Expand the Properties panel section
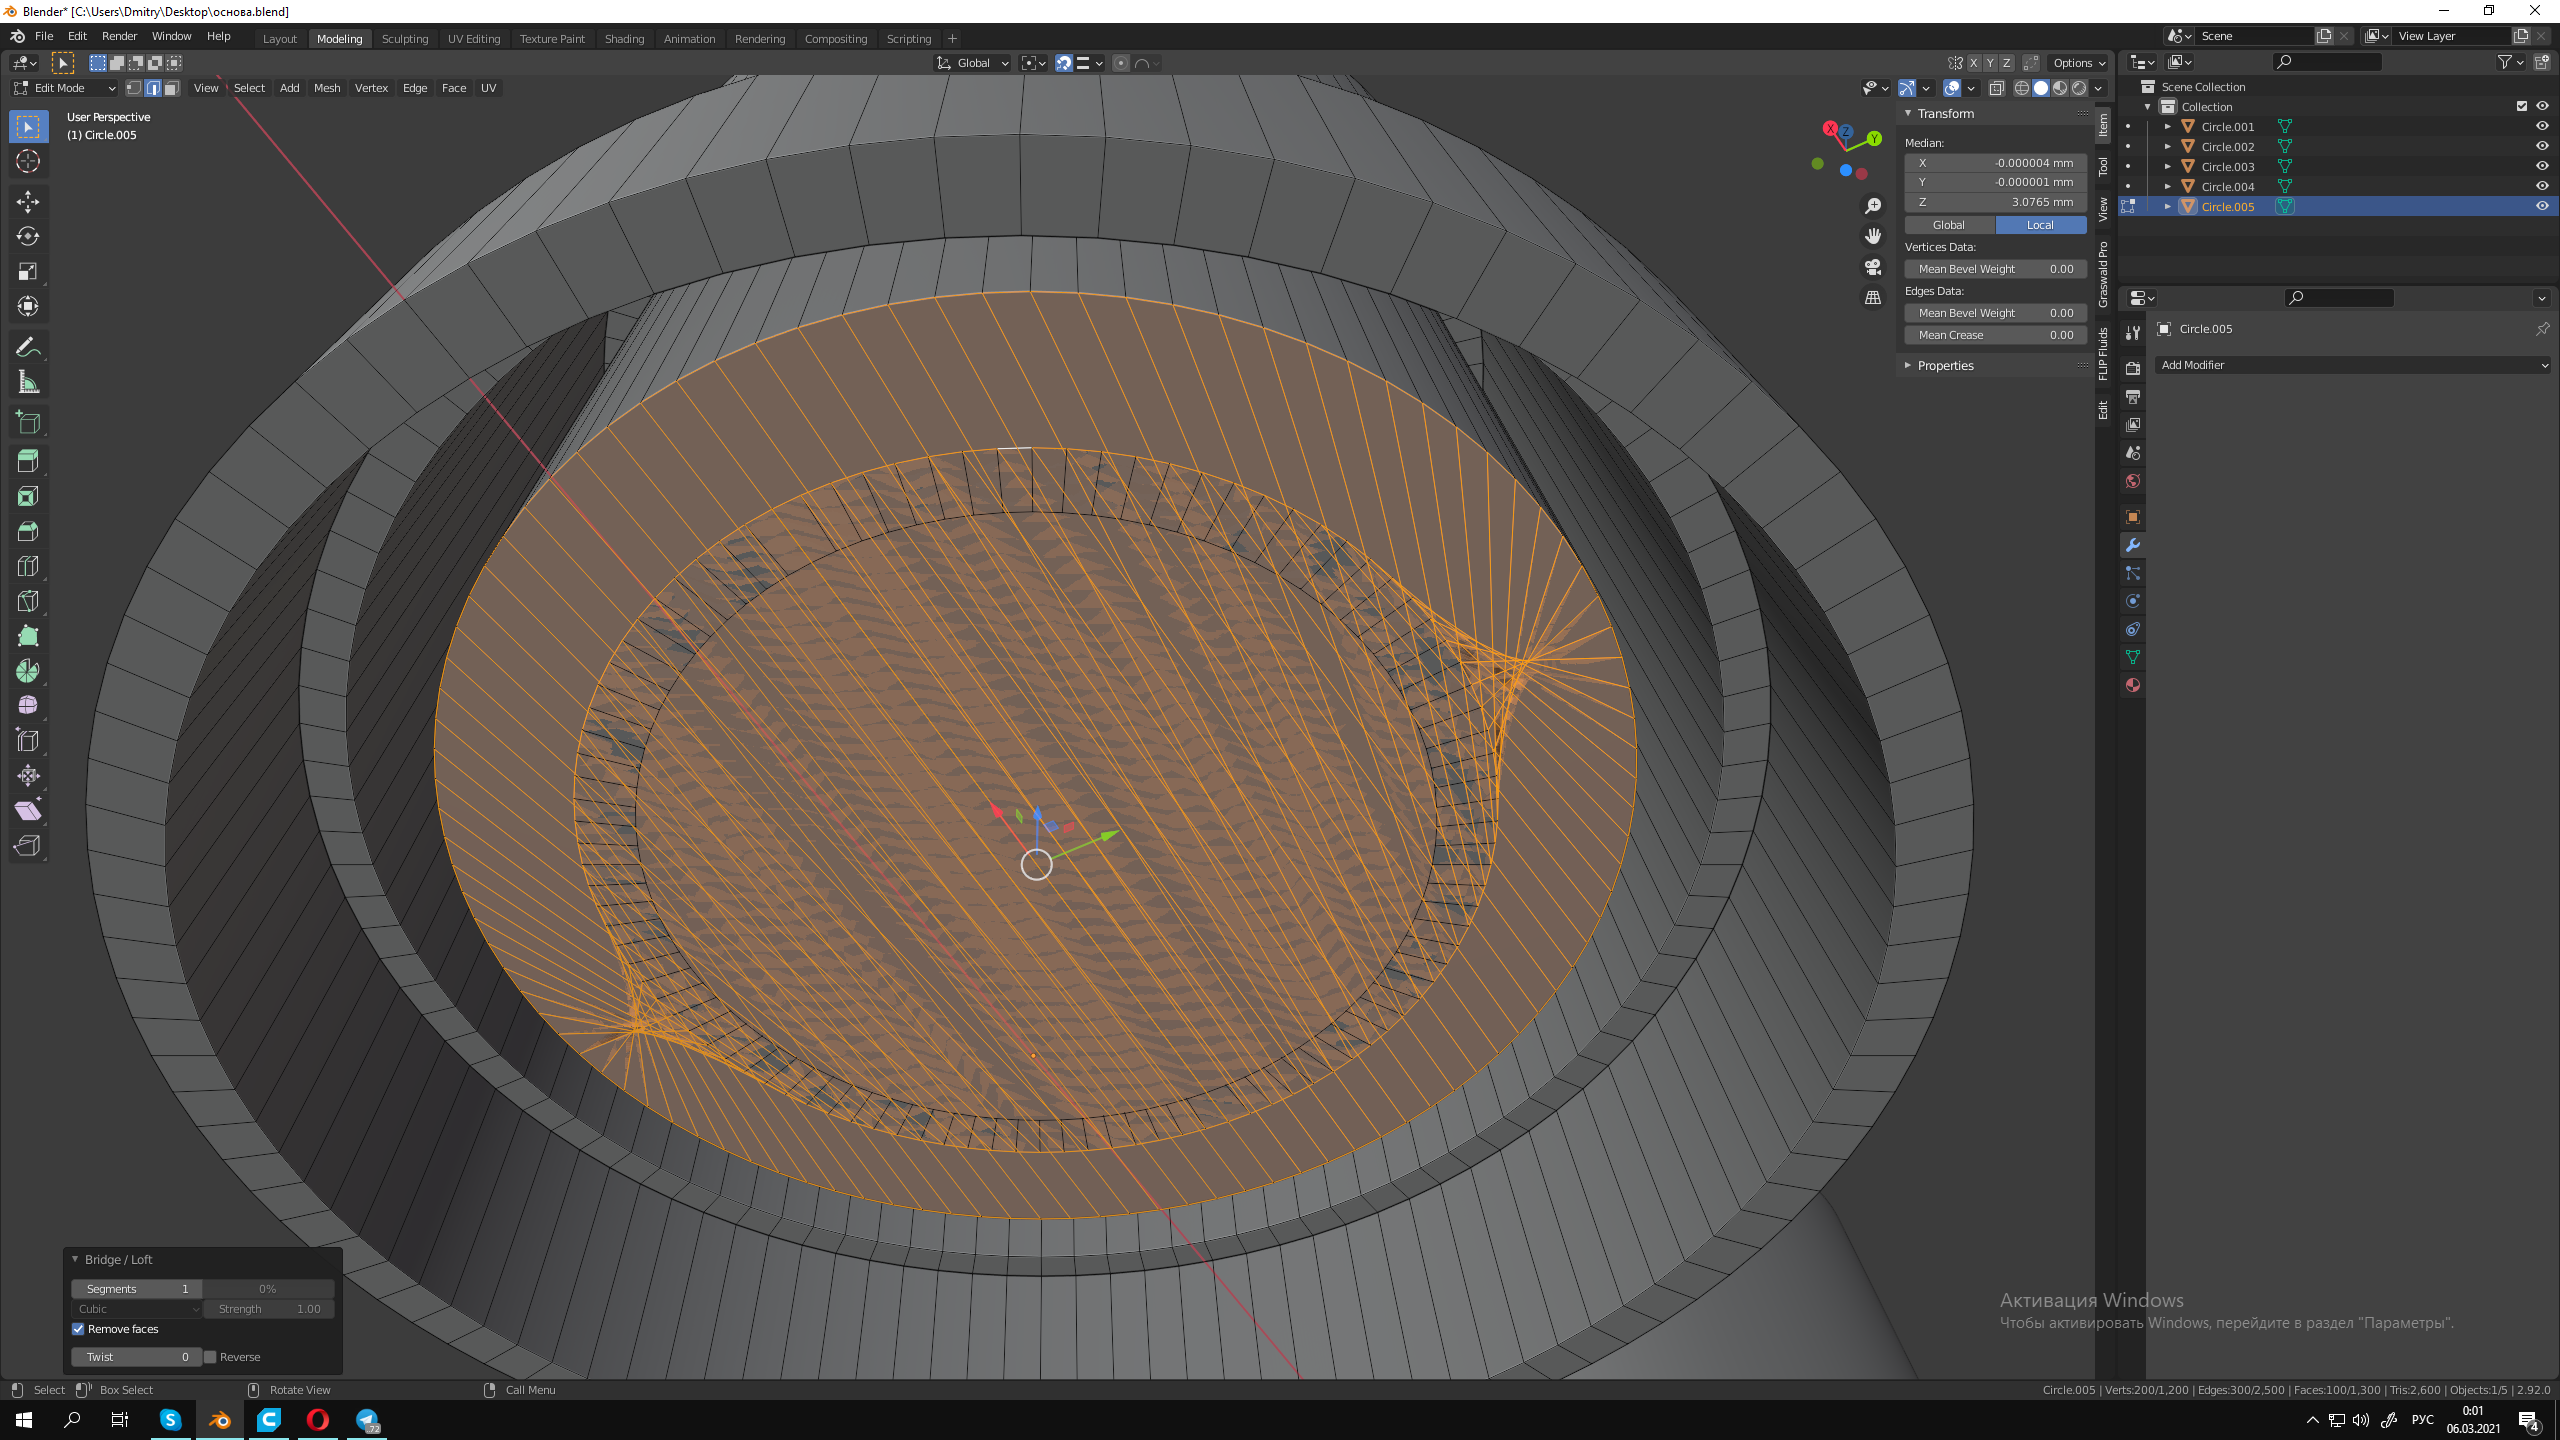Screen dimensions: 2560x1440 [x=1908, y=366]
